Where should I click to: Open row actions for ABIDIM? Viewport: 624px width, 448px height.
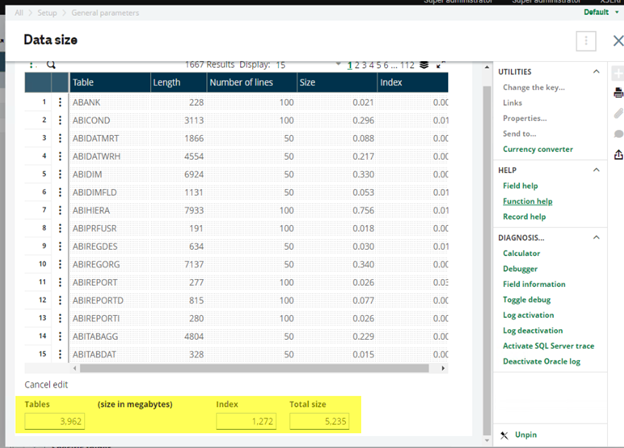coord(60,174)
